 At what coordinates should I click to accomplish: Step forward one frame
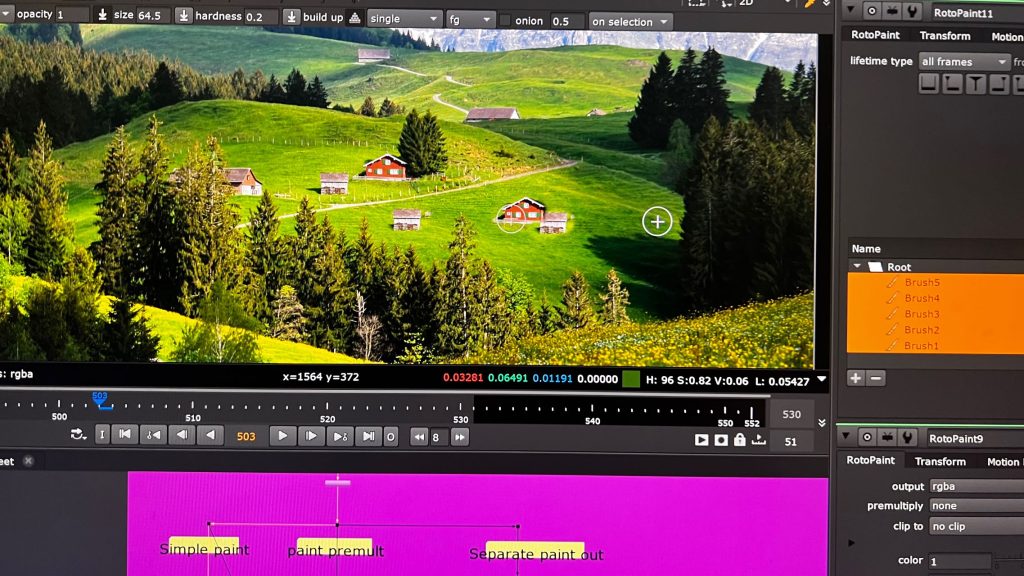click(x=312, y=436)
